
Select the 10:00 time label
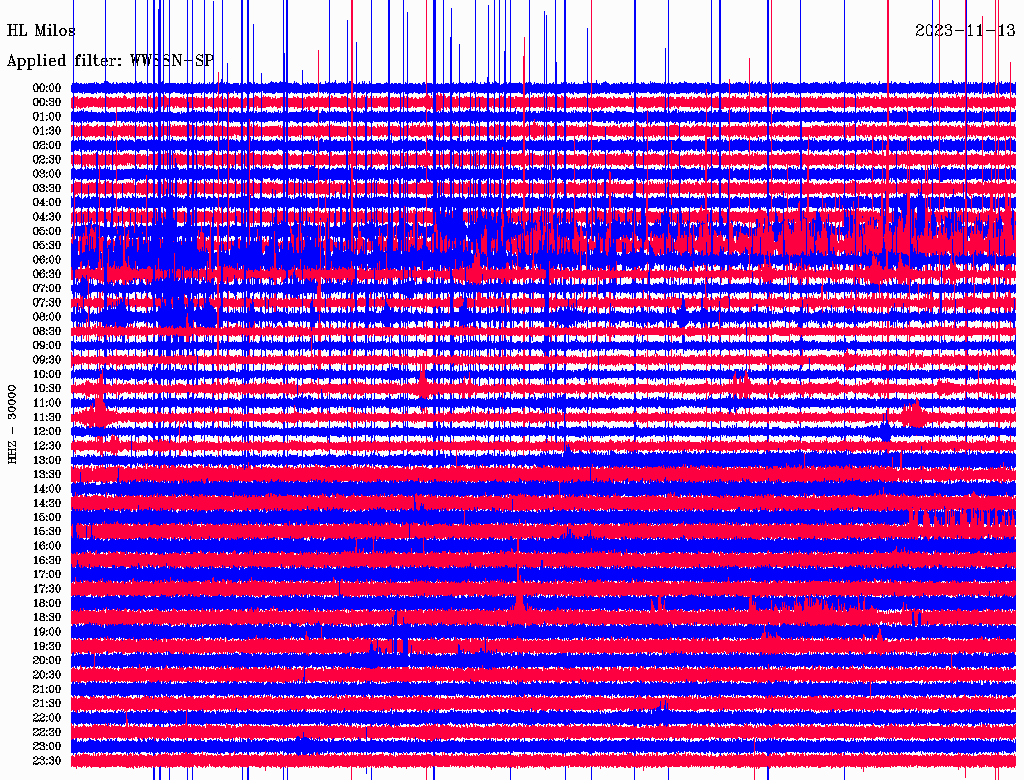coord(47,374)
